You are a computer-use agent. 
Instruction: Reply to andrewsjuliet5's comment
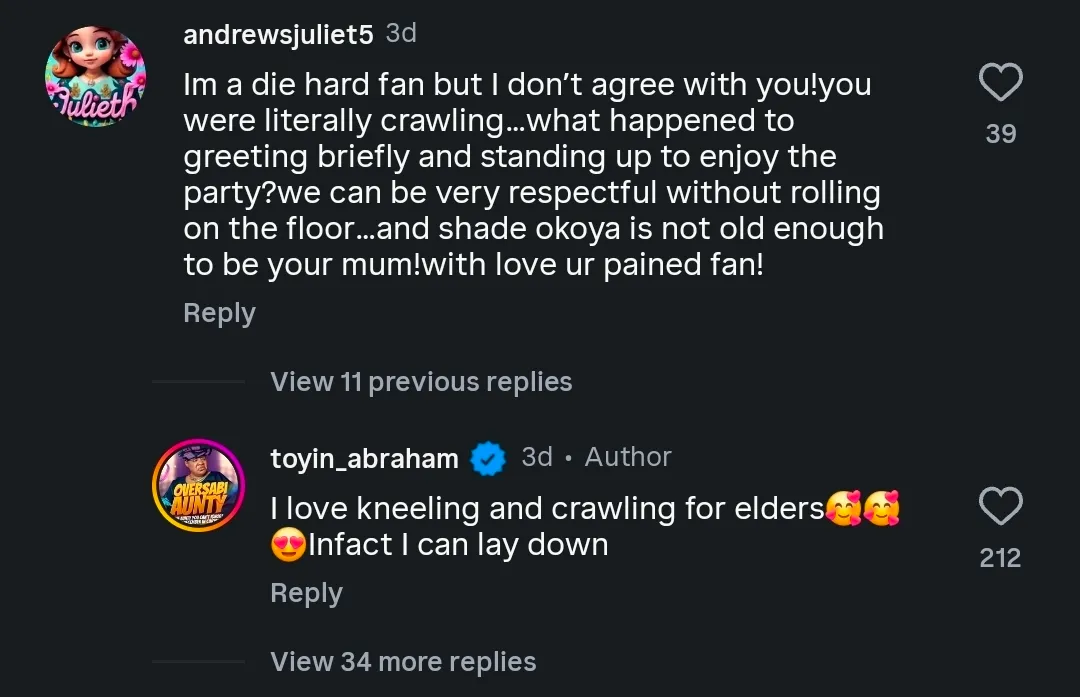219,313
